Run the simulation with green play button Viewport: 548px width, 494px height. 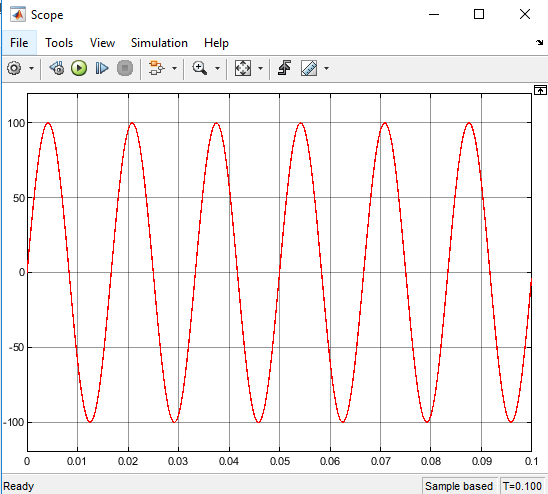[x=79, y=68]
